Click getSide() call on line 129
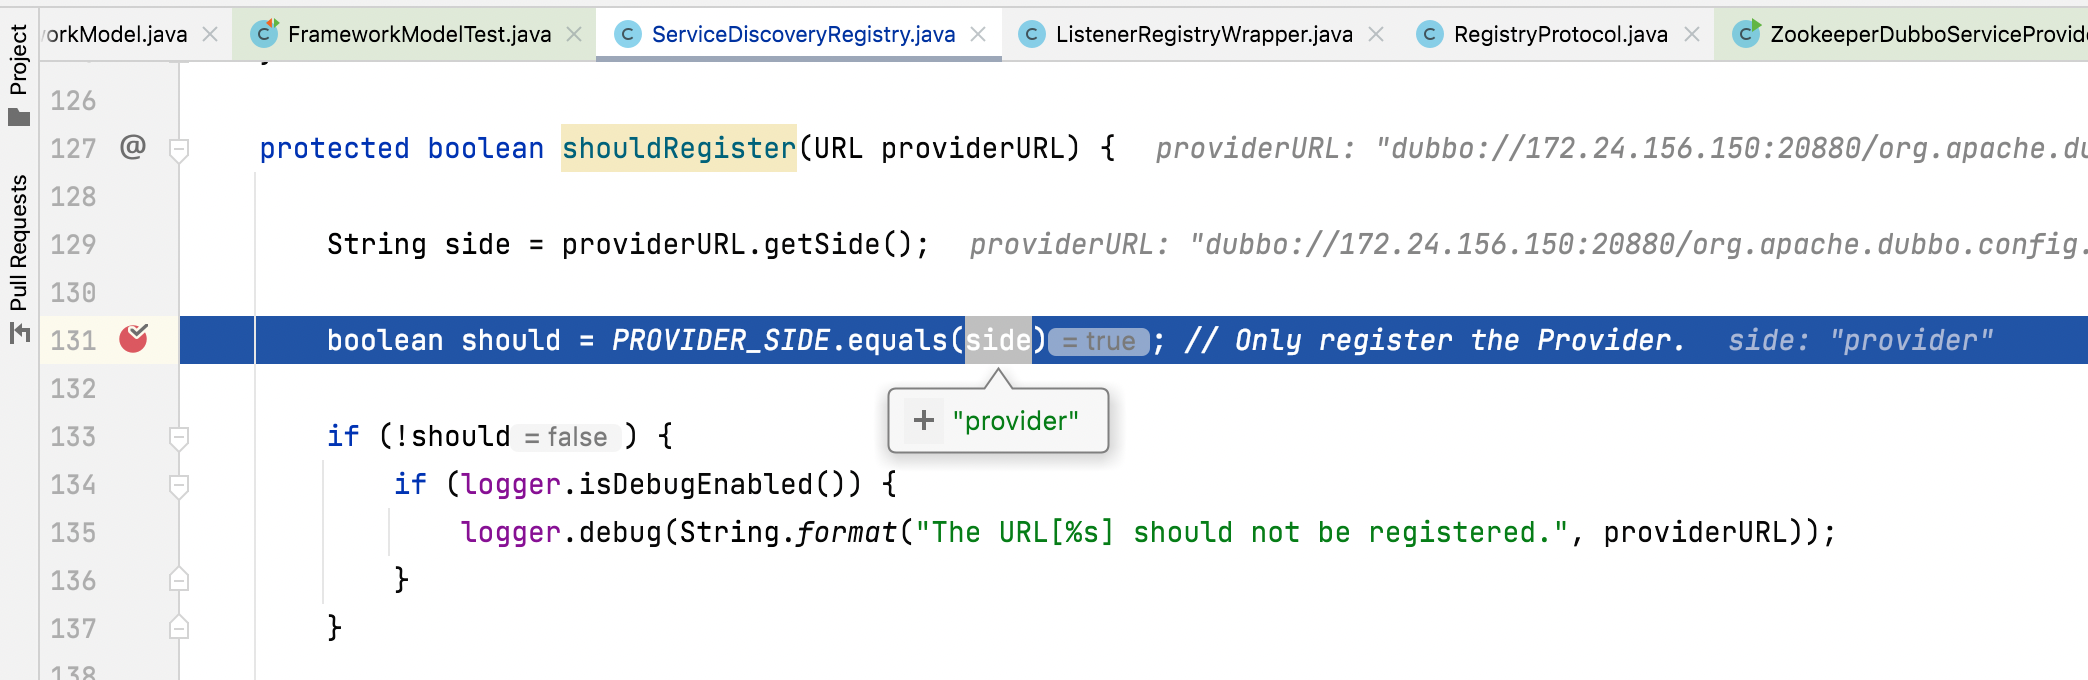The height and width of the screenshot is (680, 2088). (x=837, y=244)
